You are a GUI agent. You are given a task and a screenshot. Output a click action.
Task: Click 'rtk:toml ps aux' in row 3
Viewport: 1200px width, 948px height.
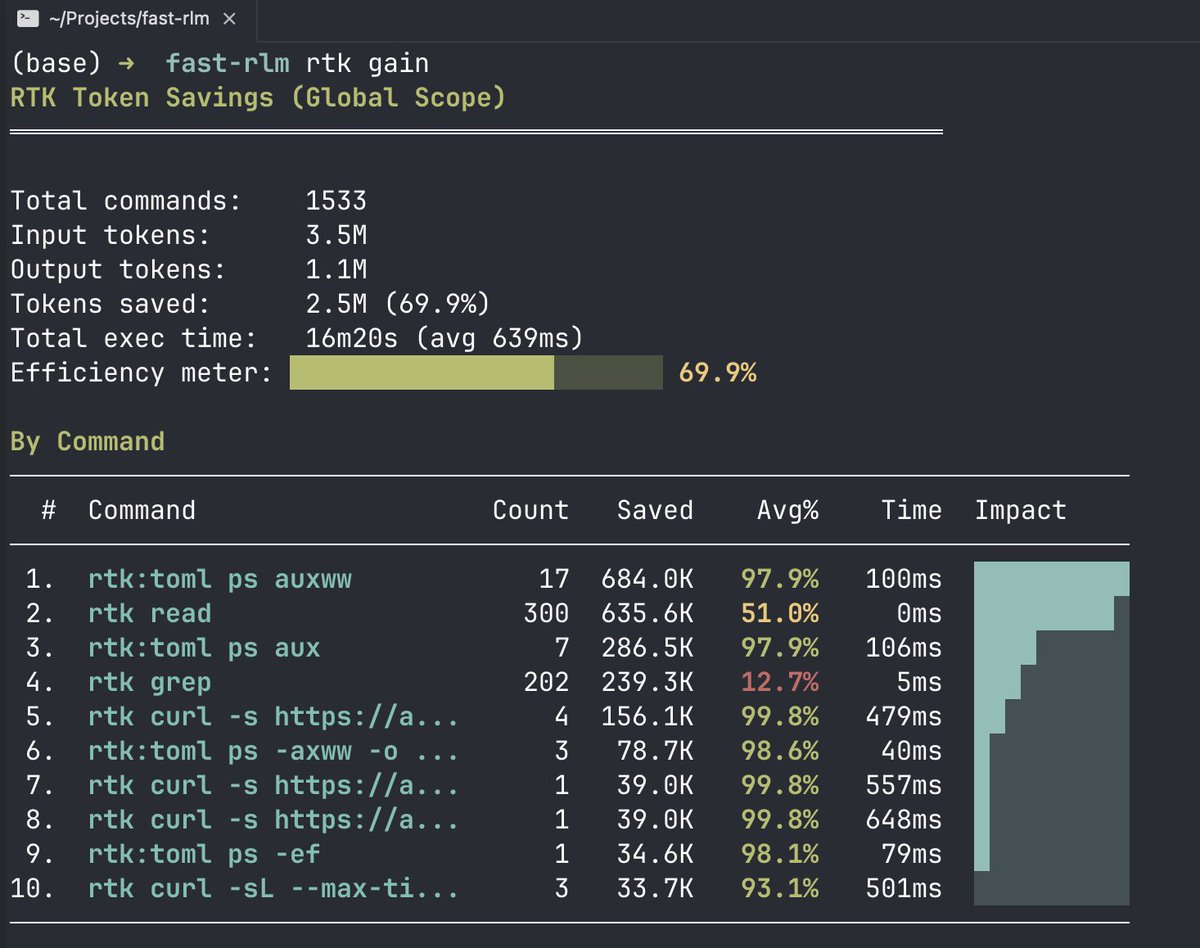[204, 648]
